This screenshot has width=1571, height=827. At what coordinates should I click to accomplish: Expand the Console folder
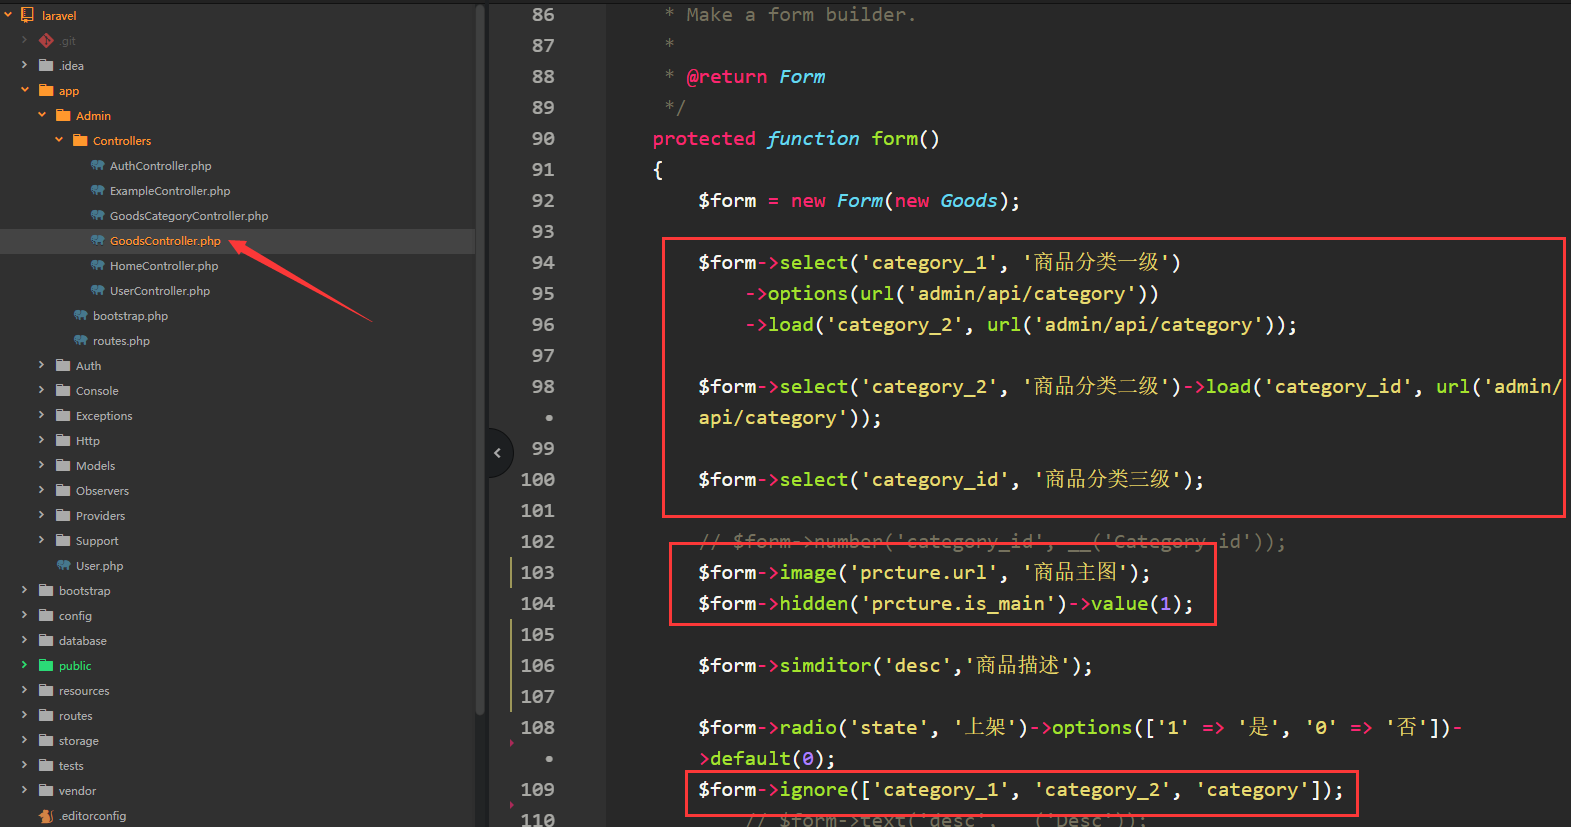[42, 390]
